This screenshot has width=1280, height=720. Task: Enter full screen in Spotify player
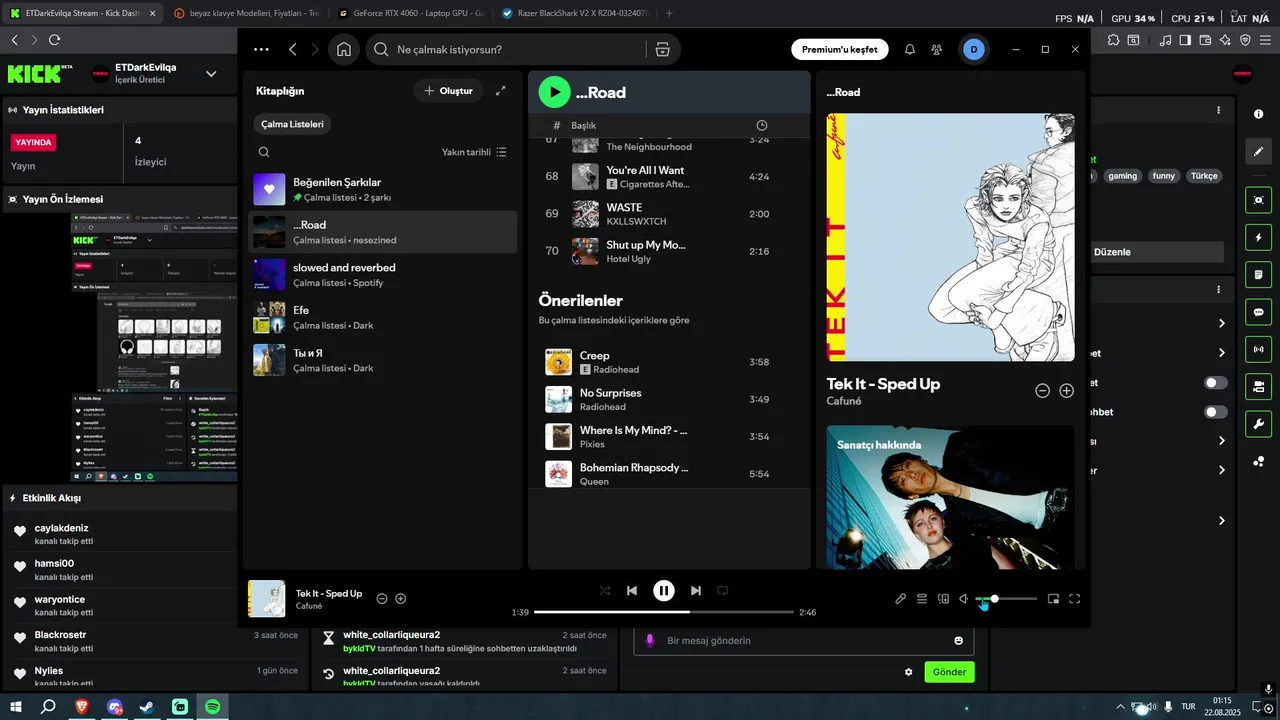[x=1075, y=599]
